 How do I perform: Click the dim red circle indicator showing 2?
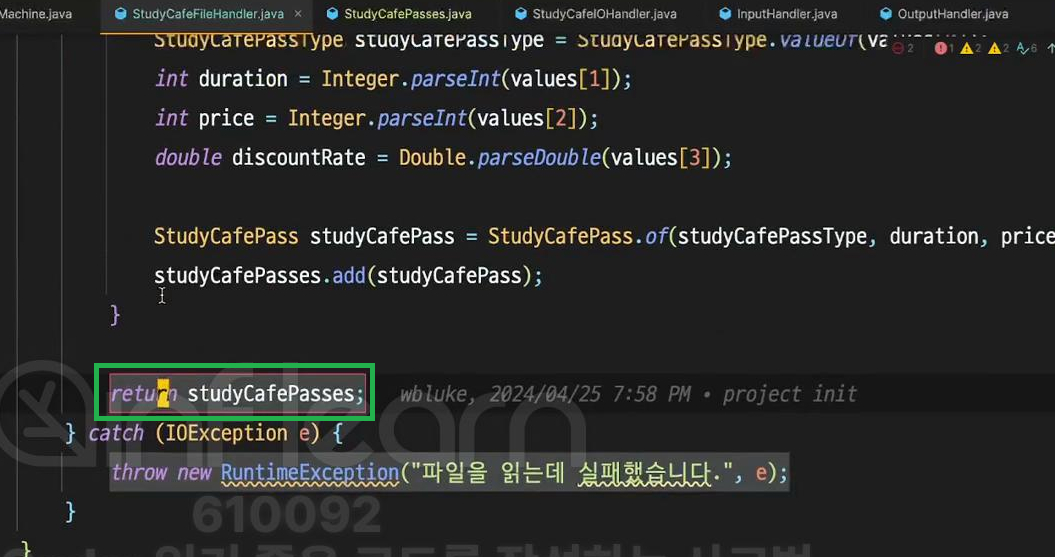click(x=904, y=48)
